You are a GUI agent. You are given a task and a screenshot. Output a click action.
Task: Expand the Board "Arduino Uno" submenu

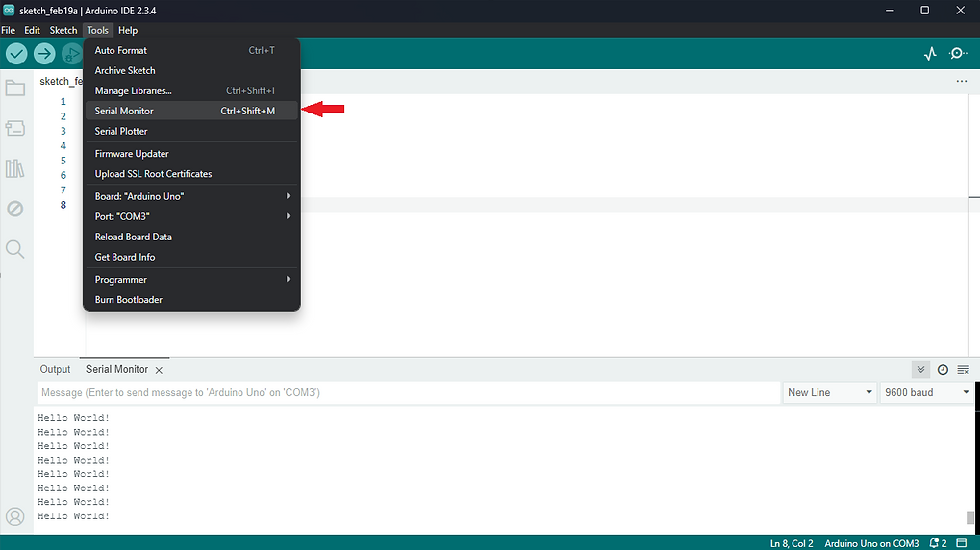[x=191, y=196]
